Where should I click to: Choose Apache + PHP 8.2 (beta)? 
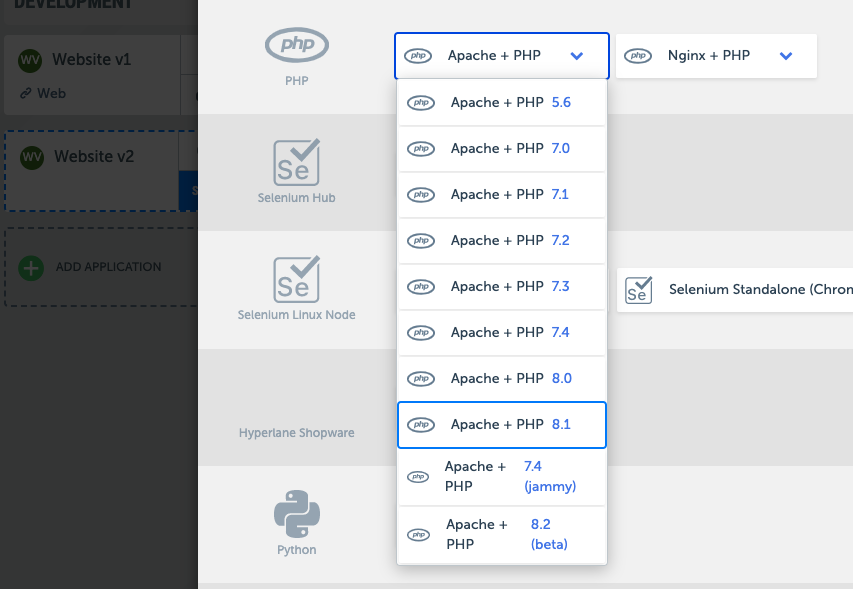[502, 535]
